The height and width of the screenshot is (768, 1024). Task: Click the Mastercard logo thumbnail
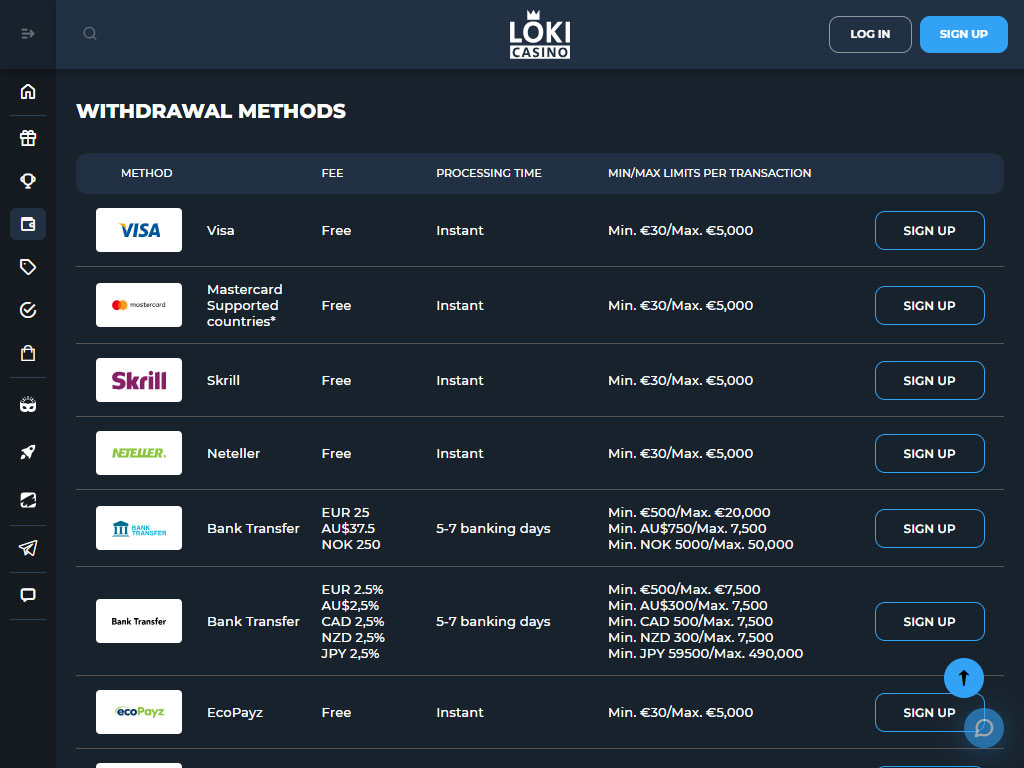pyautogui.click(x=139, y=305)
